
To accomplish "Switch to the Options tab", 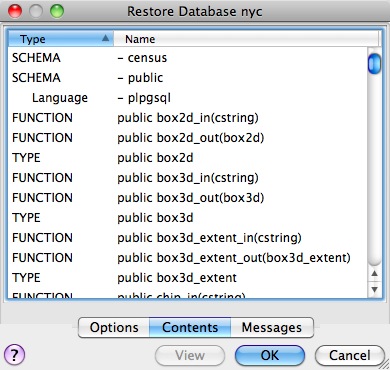I will coord(114,327).
